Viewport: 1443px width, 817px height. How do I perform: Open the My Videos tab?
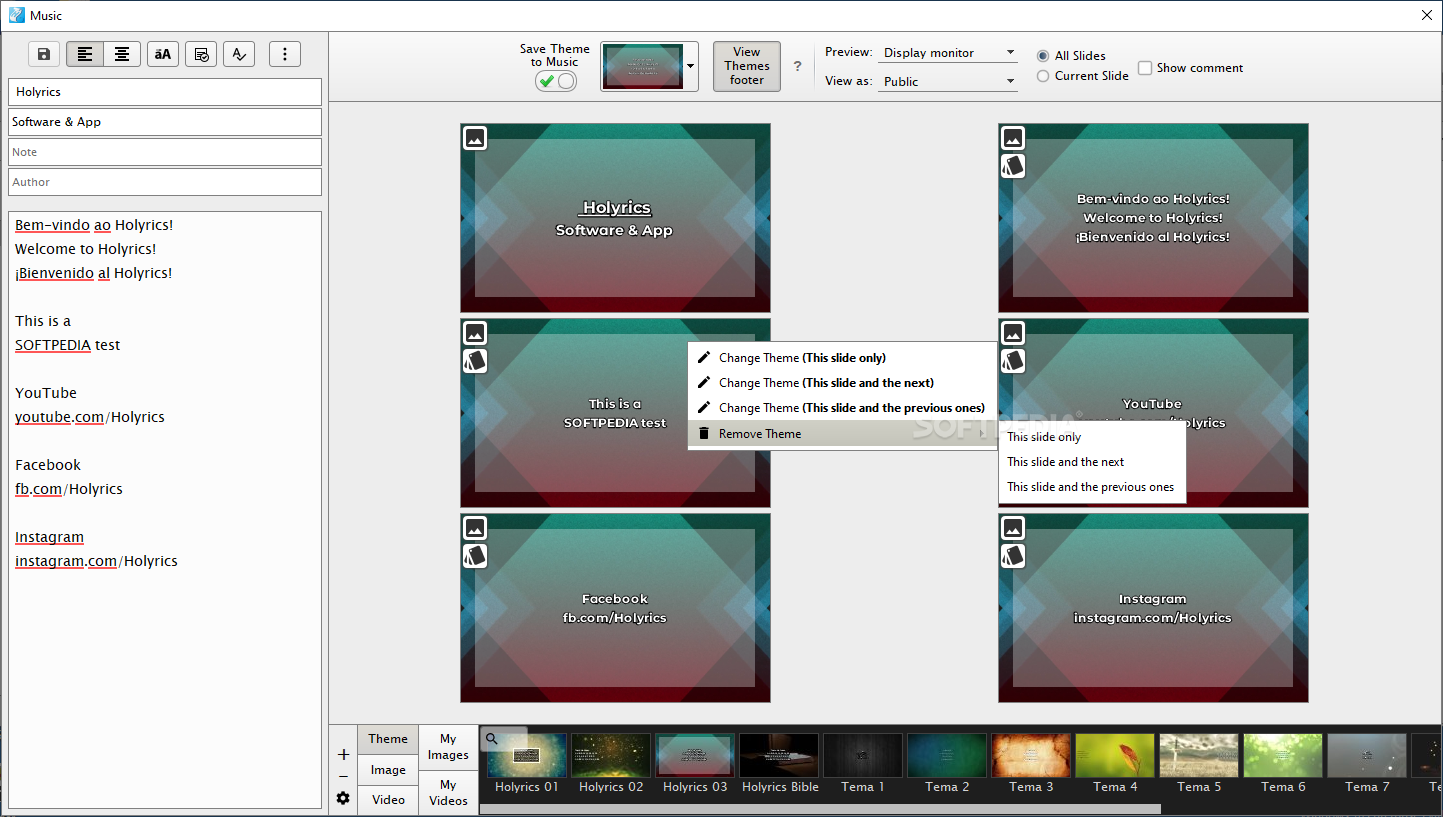(448, 793)
